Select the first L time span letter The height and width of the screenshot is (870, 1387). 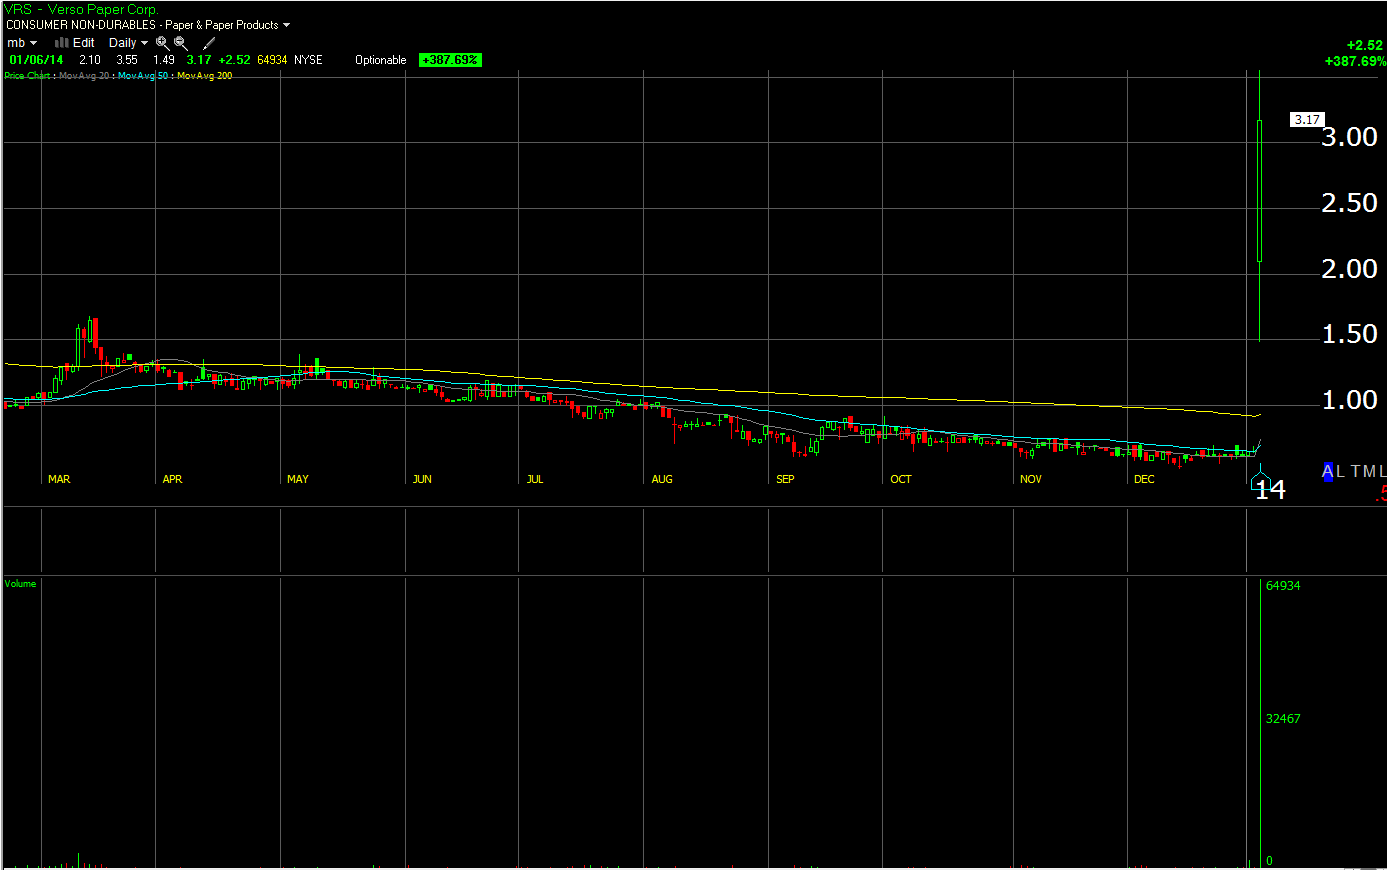click(x=1340, y=471)
